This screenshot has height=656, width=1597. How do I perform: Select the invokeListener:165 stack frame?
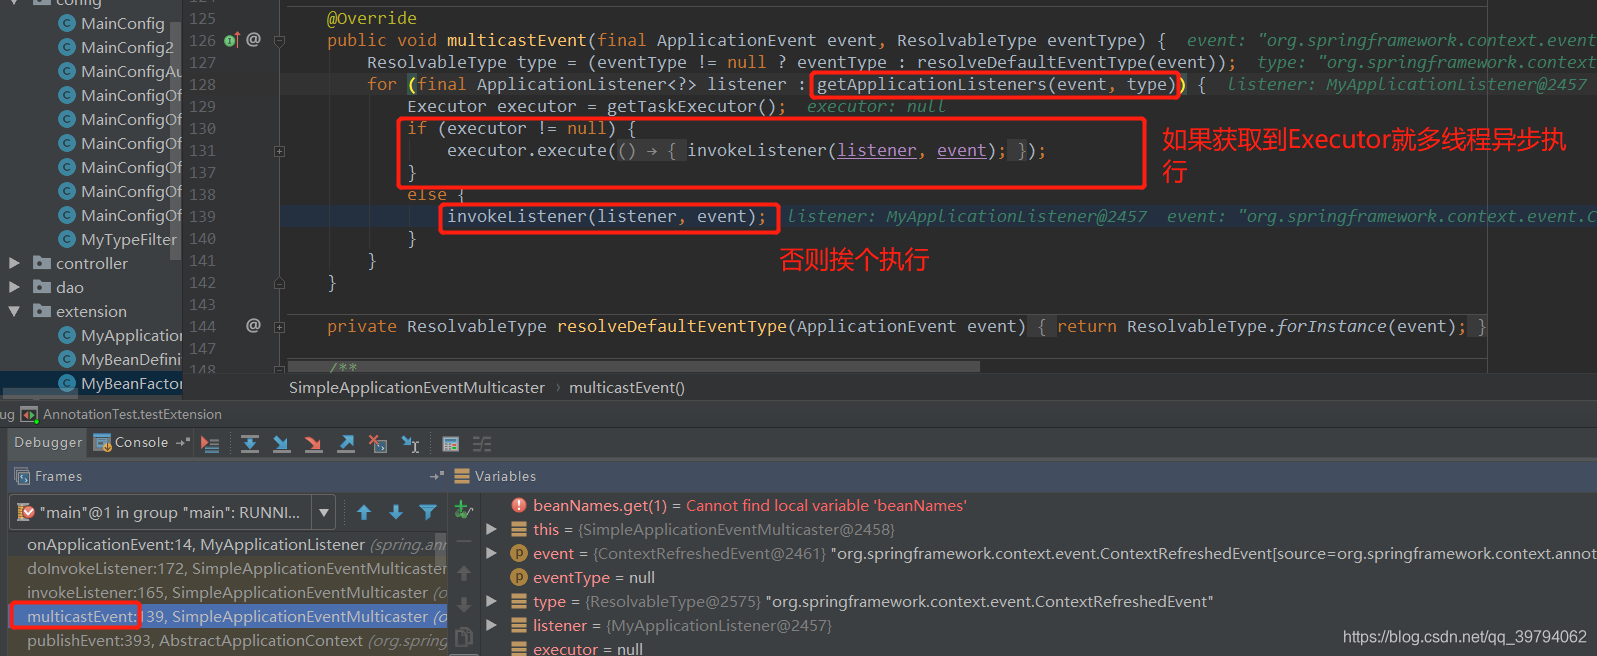(228, 593)
